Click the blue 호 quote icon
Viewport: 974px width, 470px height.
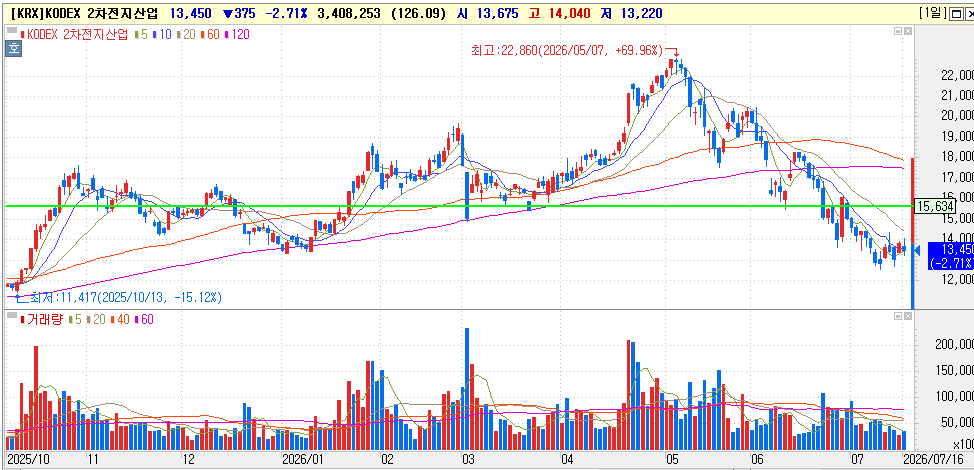tap(14, 48)
